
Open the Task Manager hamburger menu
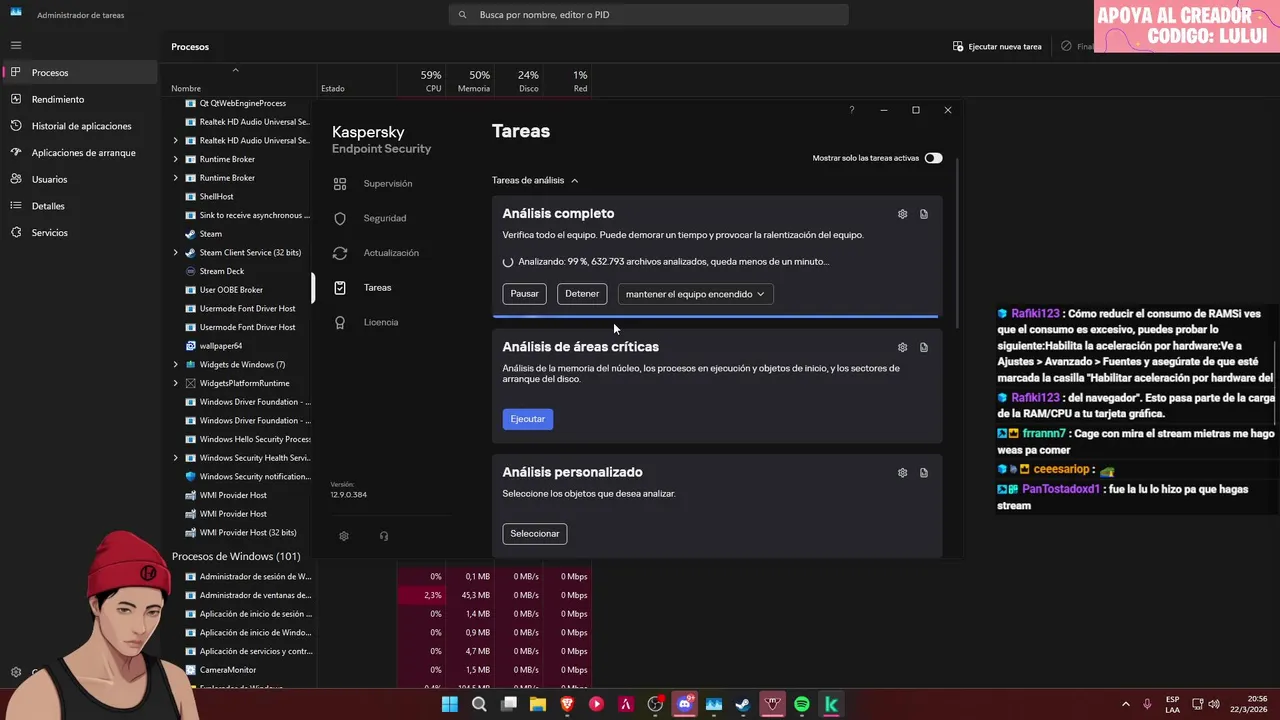pos(16,45)
